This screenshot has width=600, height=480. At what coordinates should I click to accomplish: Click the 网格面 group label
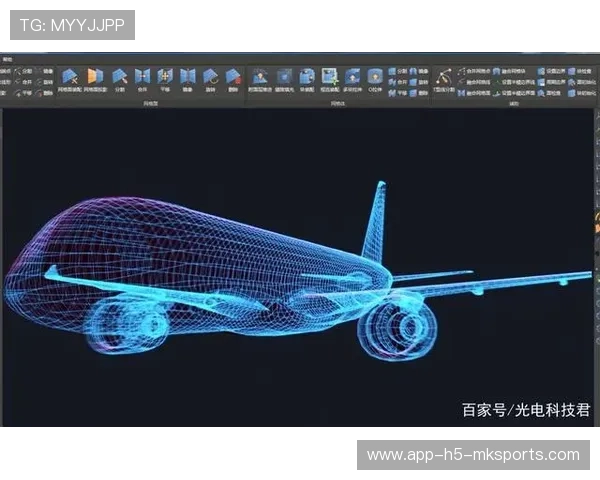(152, 102)
